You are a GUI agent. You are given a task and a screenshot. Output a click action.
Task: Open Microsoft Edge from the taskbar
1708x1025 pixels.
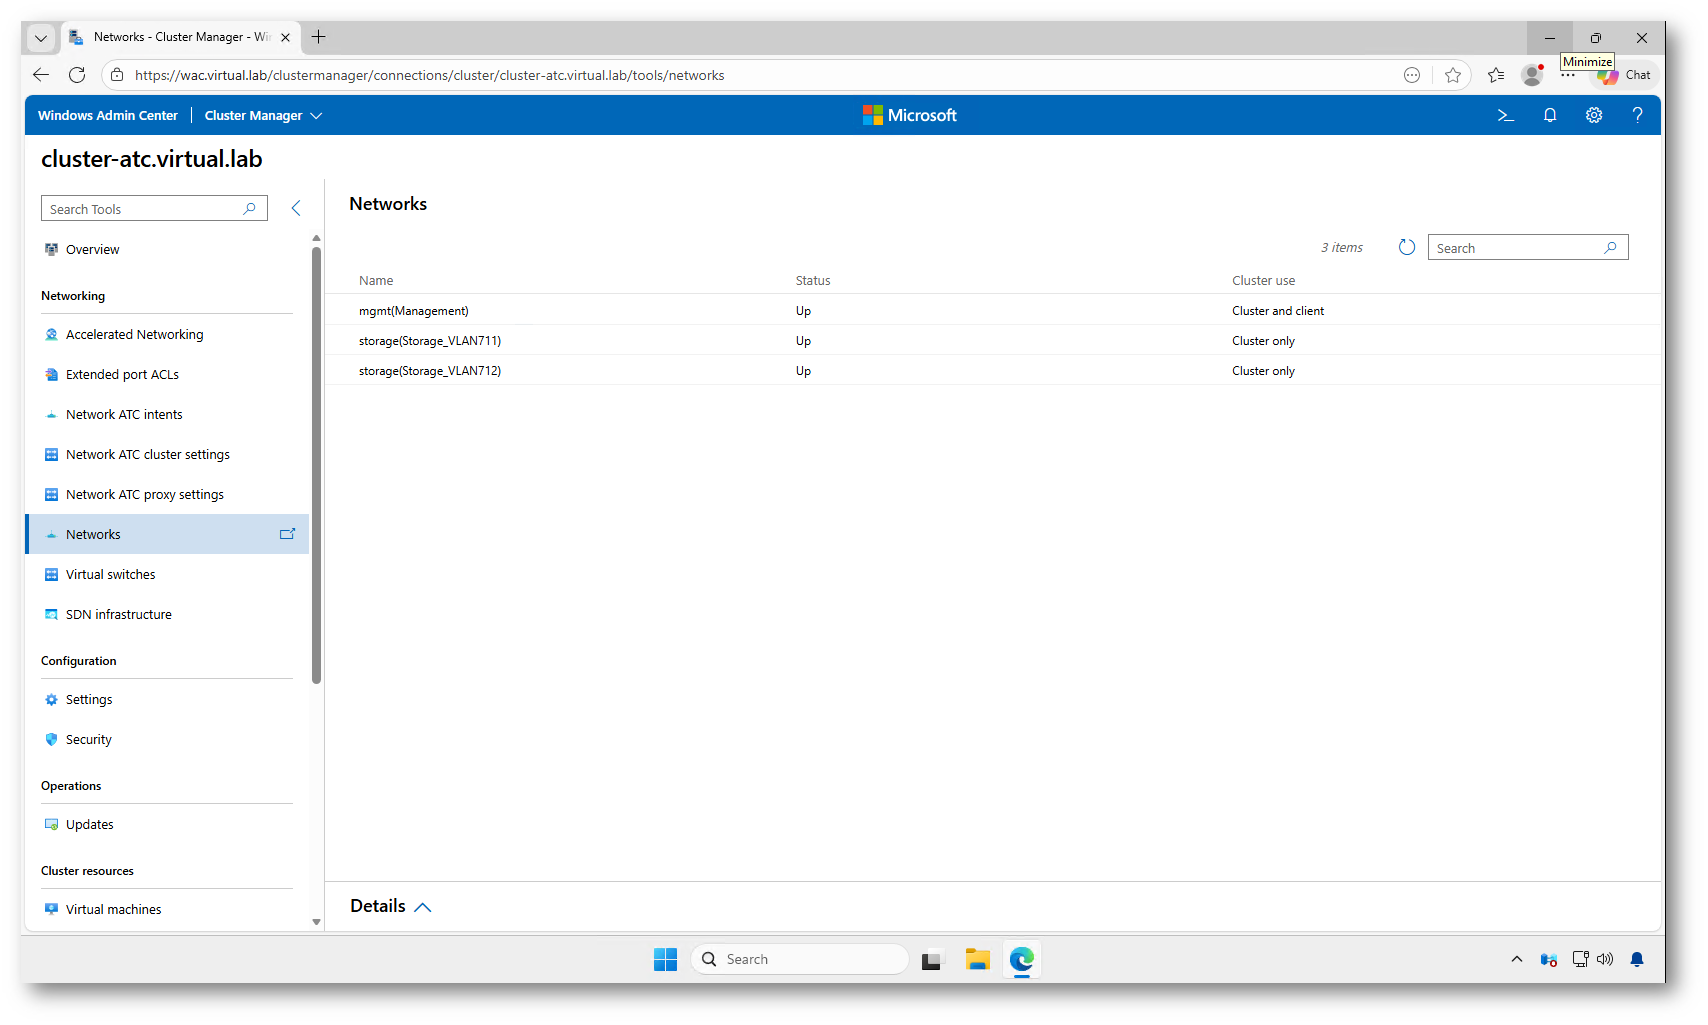[1021, 960]
